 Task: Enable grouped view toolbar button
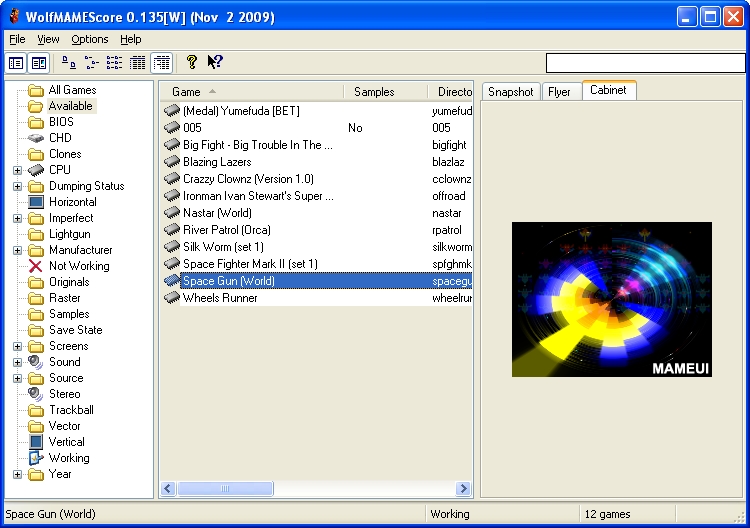coord(161,63)
